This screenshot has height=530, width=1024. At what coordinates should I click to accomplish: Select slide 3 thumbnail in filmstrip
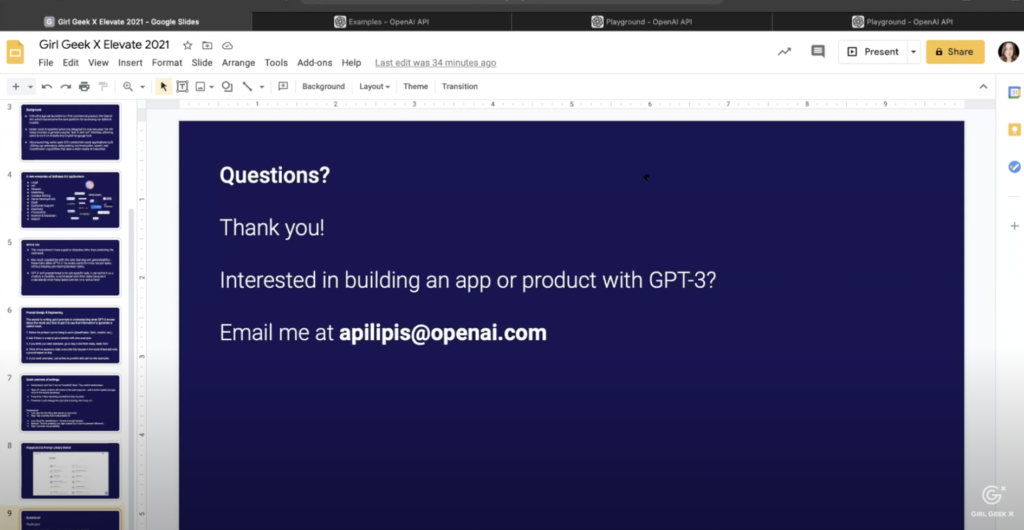[x=71, y=132]
